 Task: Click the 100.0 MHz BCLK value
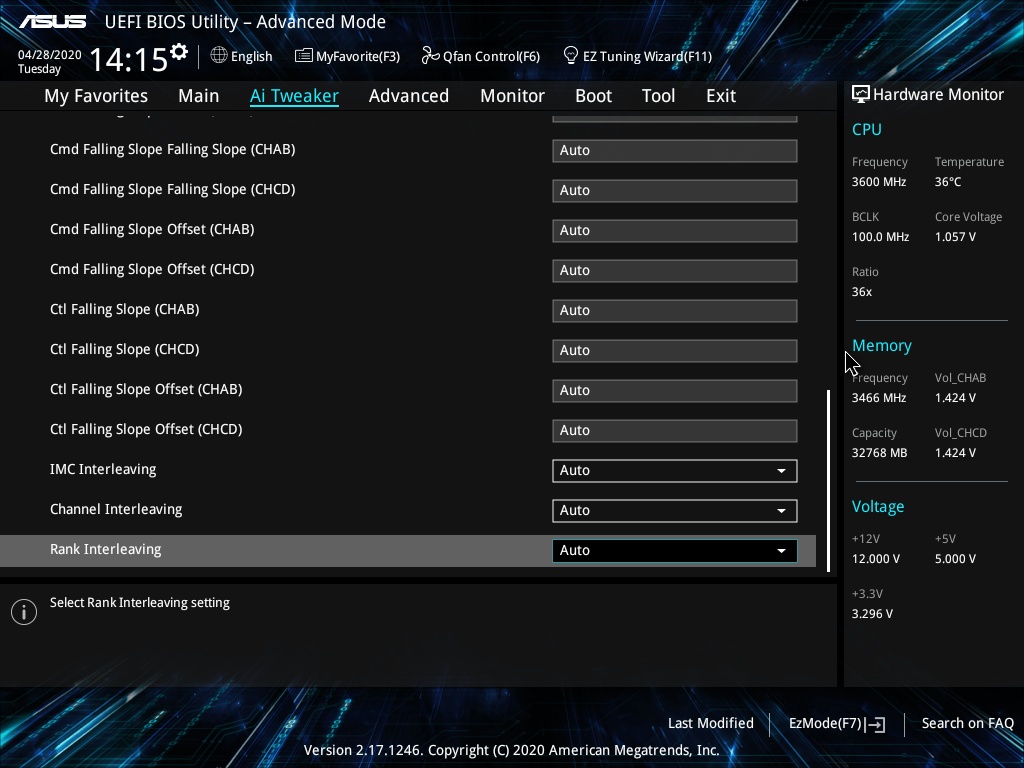tap(880, 237)
